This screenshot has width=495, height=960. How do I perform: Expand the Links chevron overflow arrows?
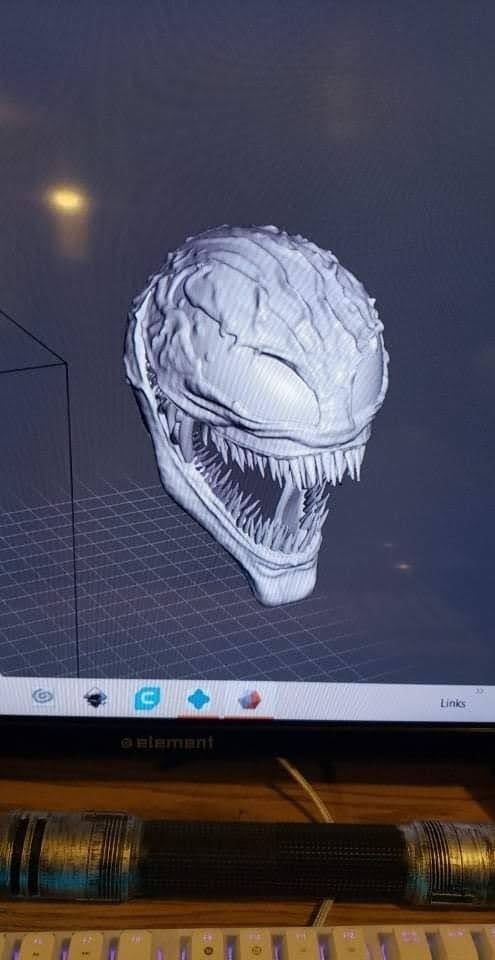pos(480,690)
